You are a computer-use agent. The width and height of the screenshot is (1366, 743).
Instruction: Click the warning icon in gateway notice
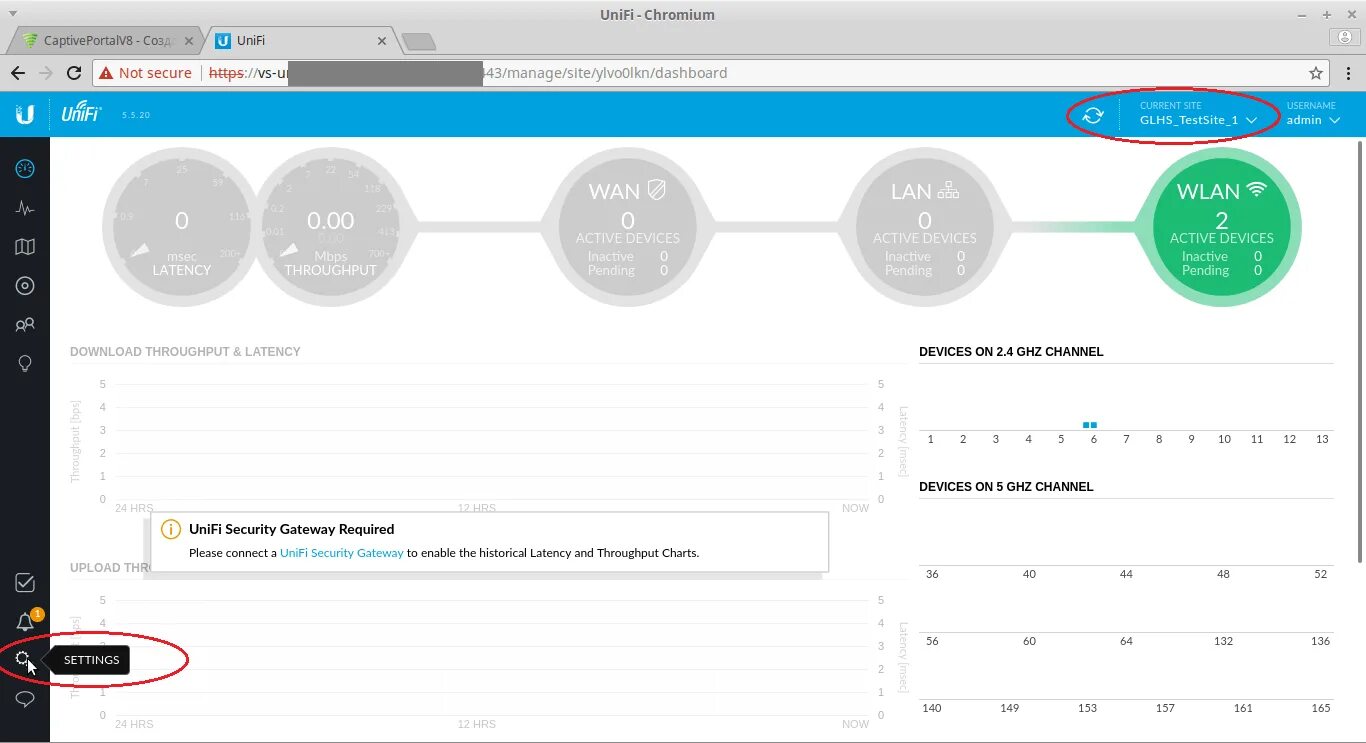coord(171,530)
